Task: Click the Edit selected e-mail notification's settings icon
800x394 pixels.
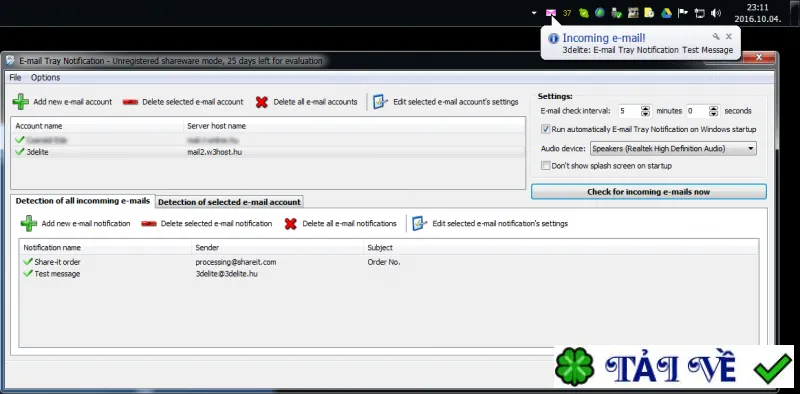Action: pos(419,224)
